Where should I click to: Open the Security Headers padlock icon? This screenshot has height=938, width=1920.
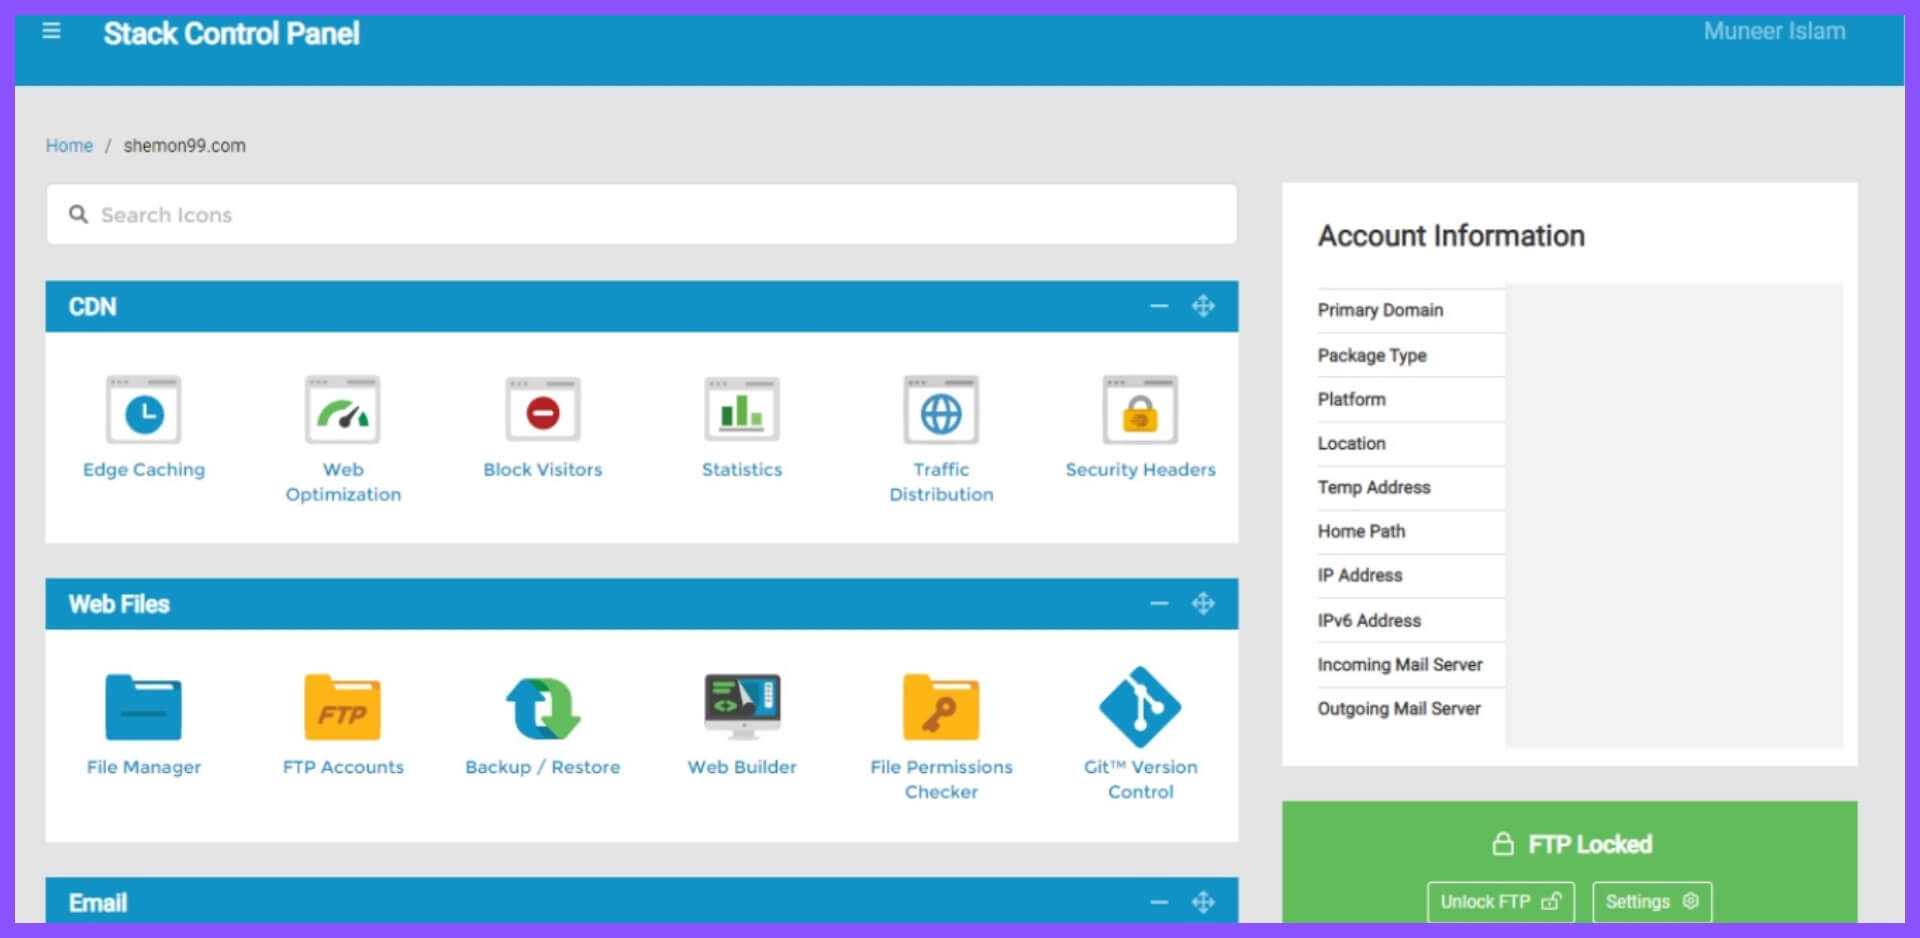coord(1140,411)
